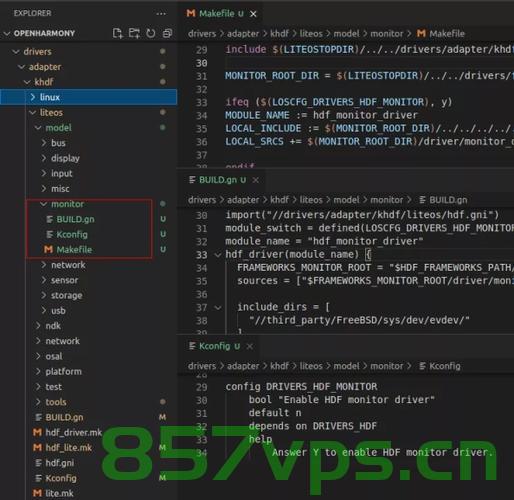
Task: Create a new folder in OPENHARMONY explorer
Action: pyautogui.click(x=134, y=33)
